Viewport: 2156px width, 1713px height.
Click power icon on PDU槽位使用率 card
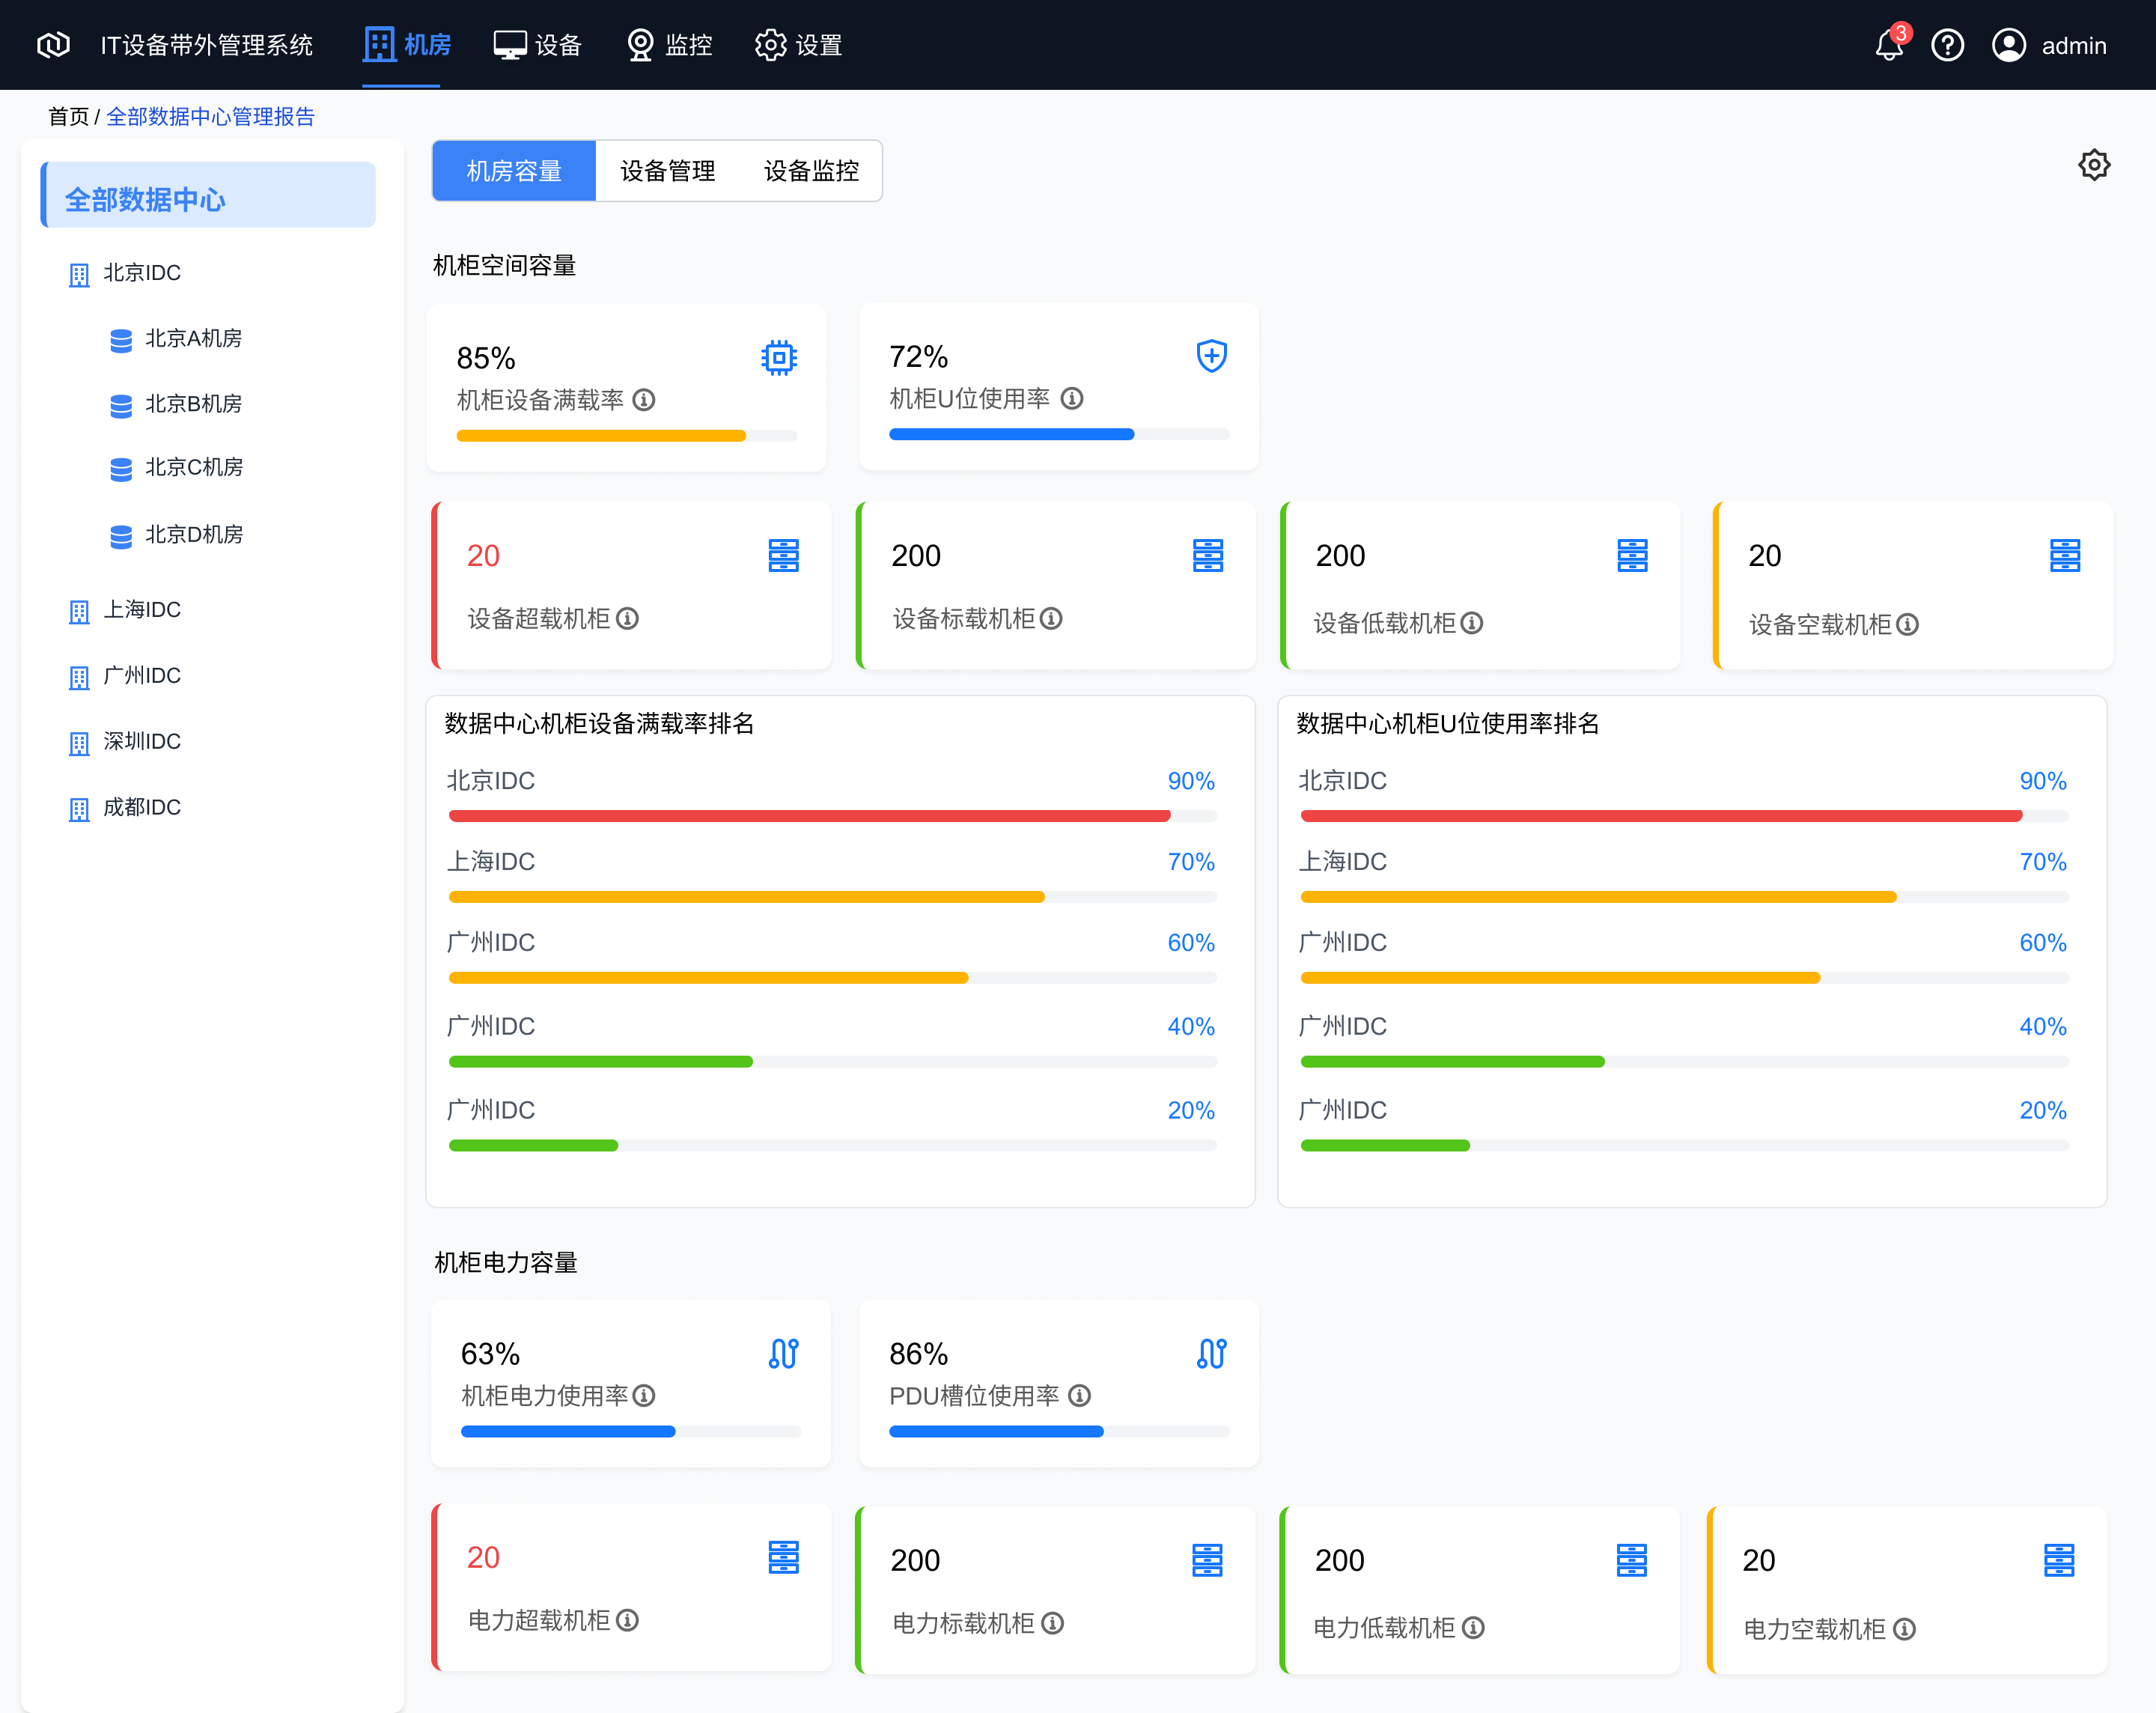[1211, 1353]
